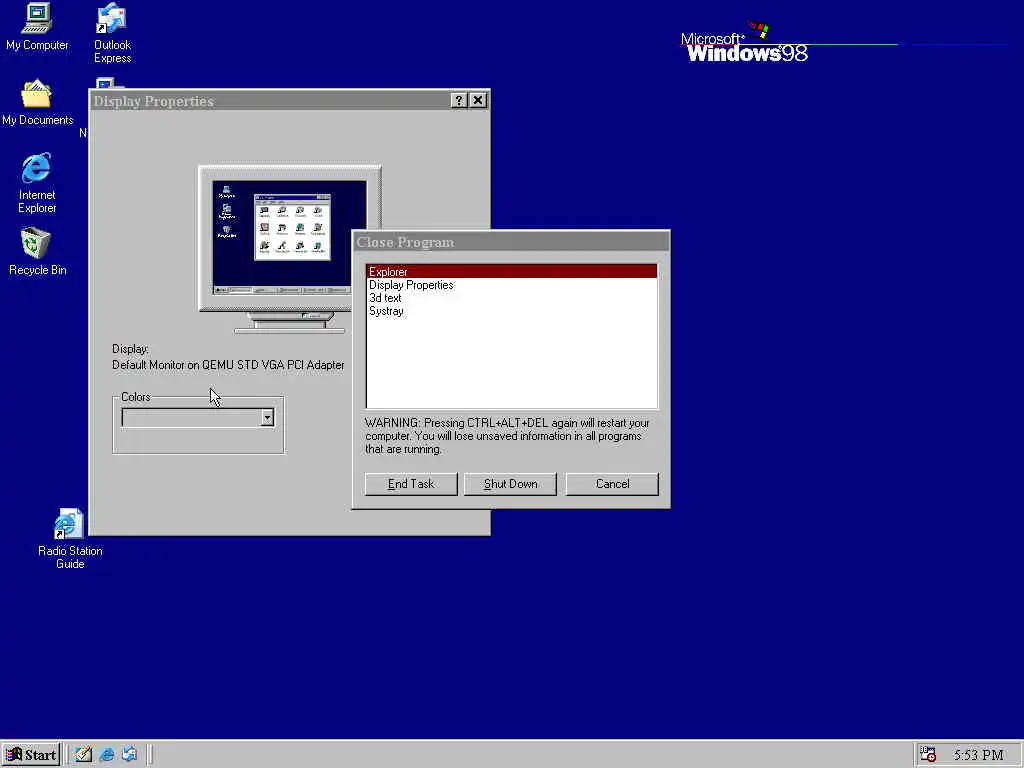Select 3d text in the task list

click(x=512, y=298)
